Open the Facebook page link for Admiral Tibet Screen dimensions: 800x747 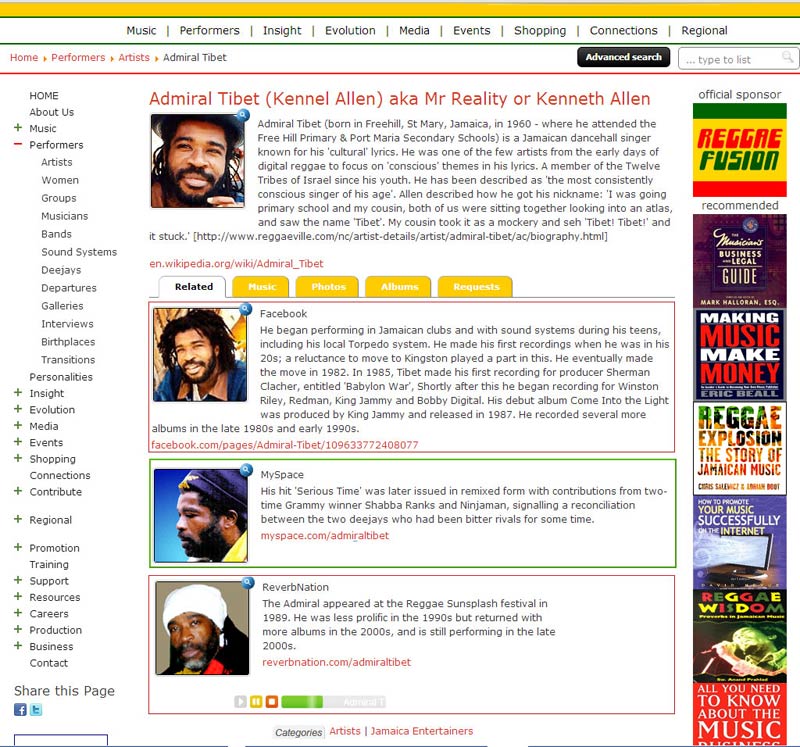pyautogui.click(x=284, y=445)
